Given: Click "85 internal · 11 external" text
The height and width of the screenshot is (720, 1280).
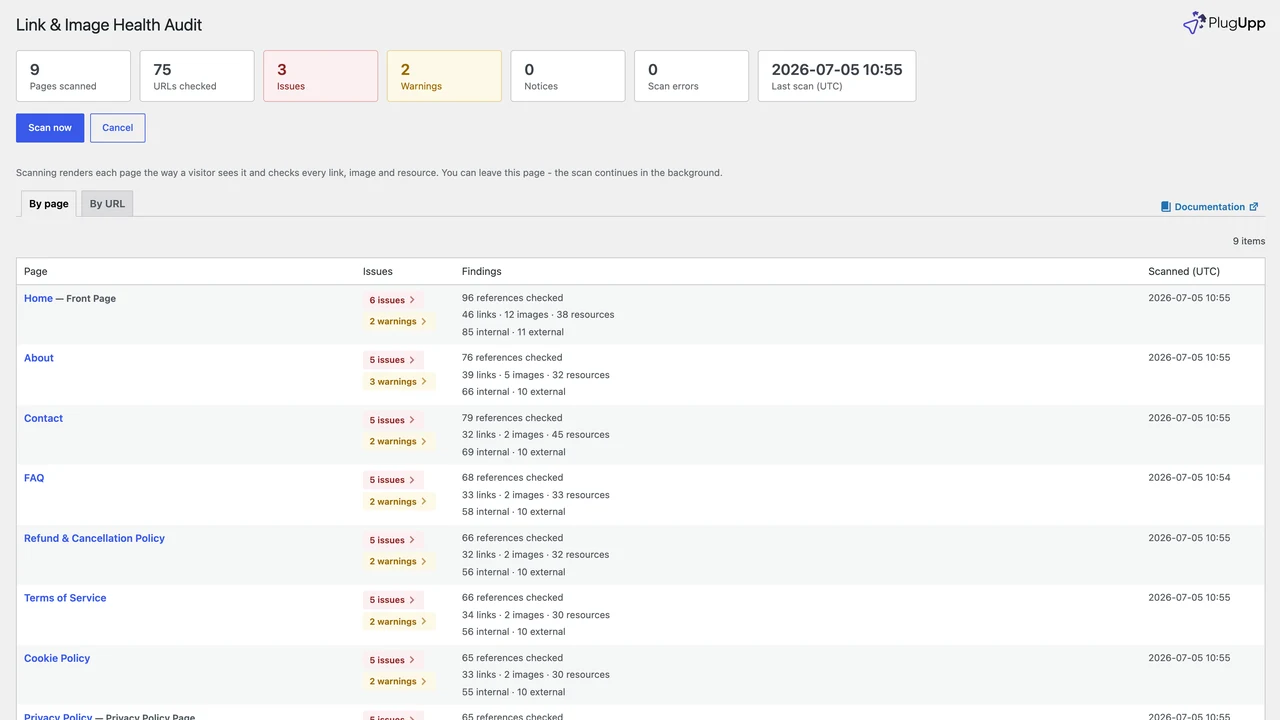Looking at the screenshot, I should tap(513, 332).
